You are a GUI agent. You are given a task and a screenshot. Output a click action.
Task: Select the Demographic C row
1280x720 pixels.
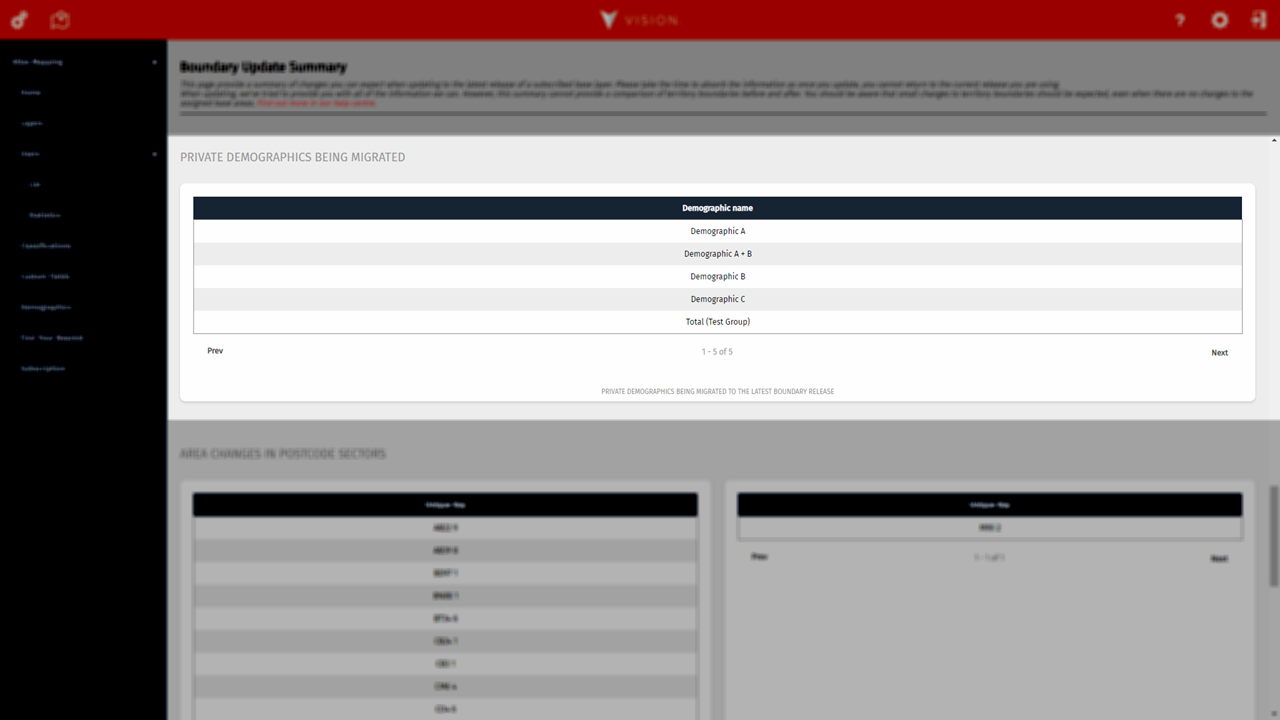[x=717, y=299]
